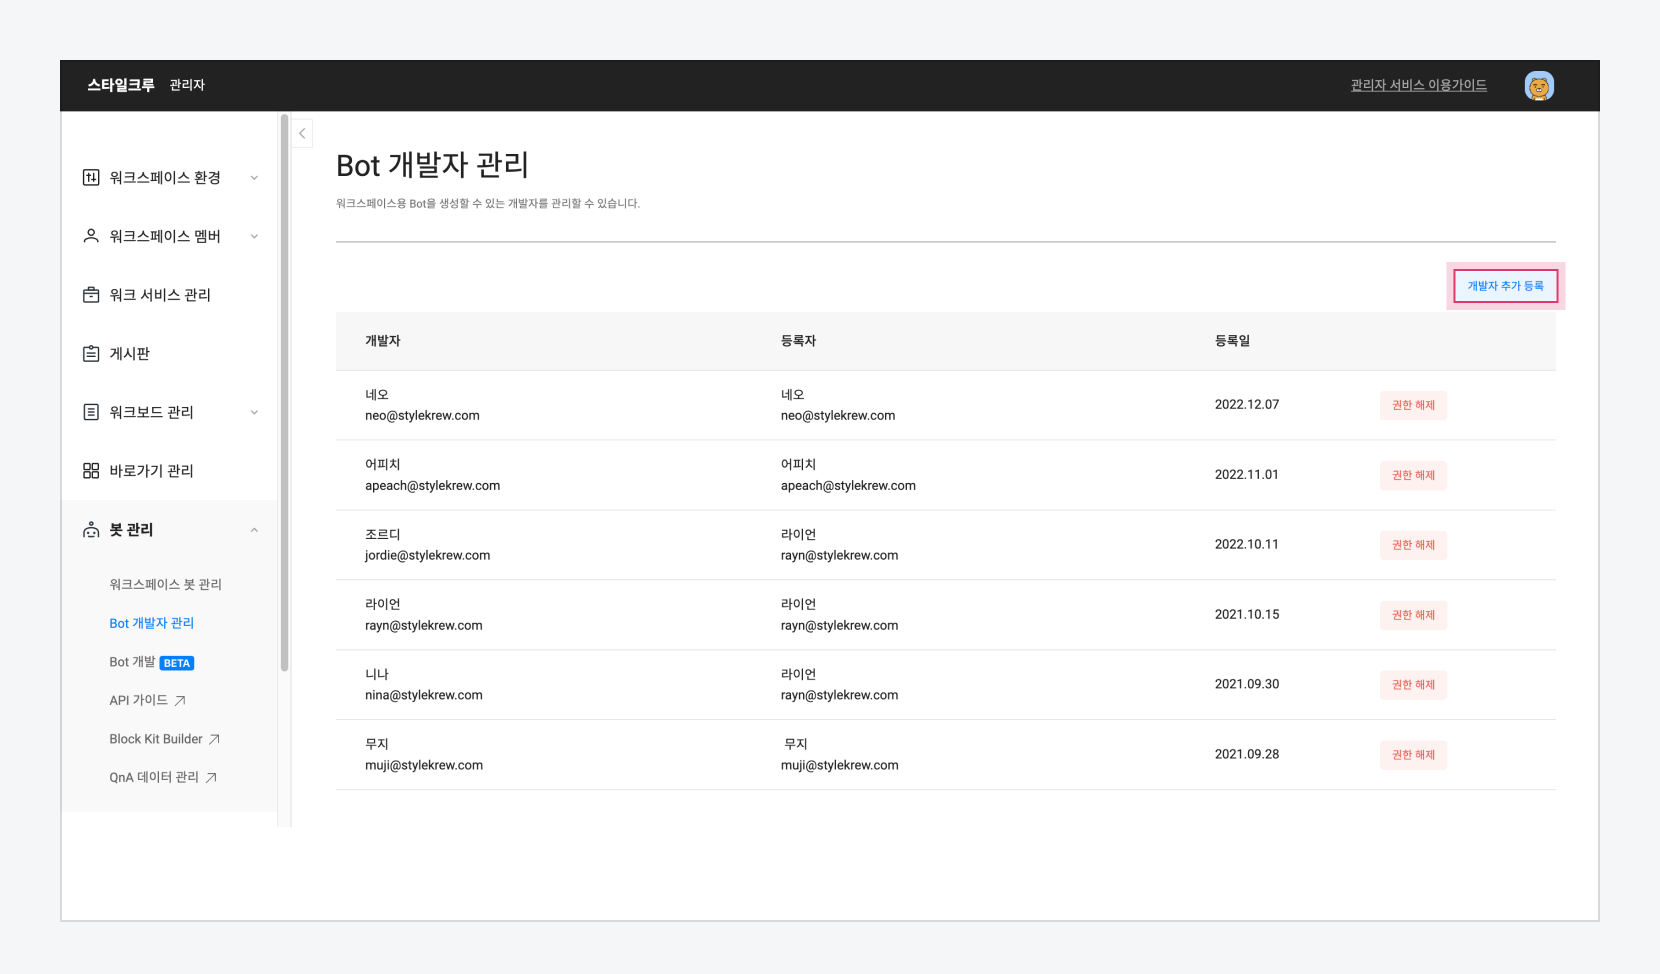The image size is (1660, 974).
Task: Open the Block Kit Builder external link
Action: pyautogui.click(x=164, y=739)
